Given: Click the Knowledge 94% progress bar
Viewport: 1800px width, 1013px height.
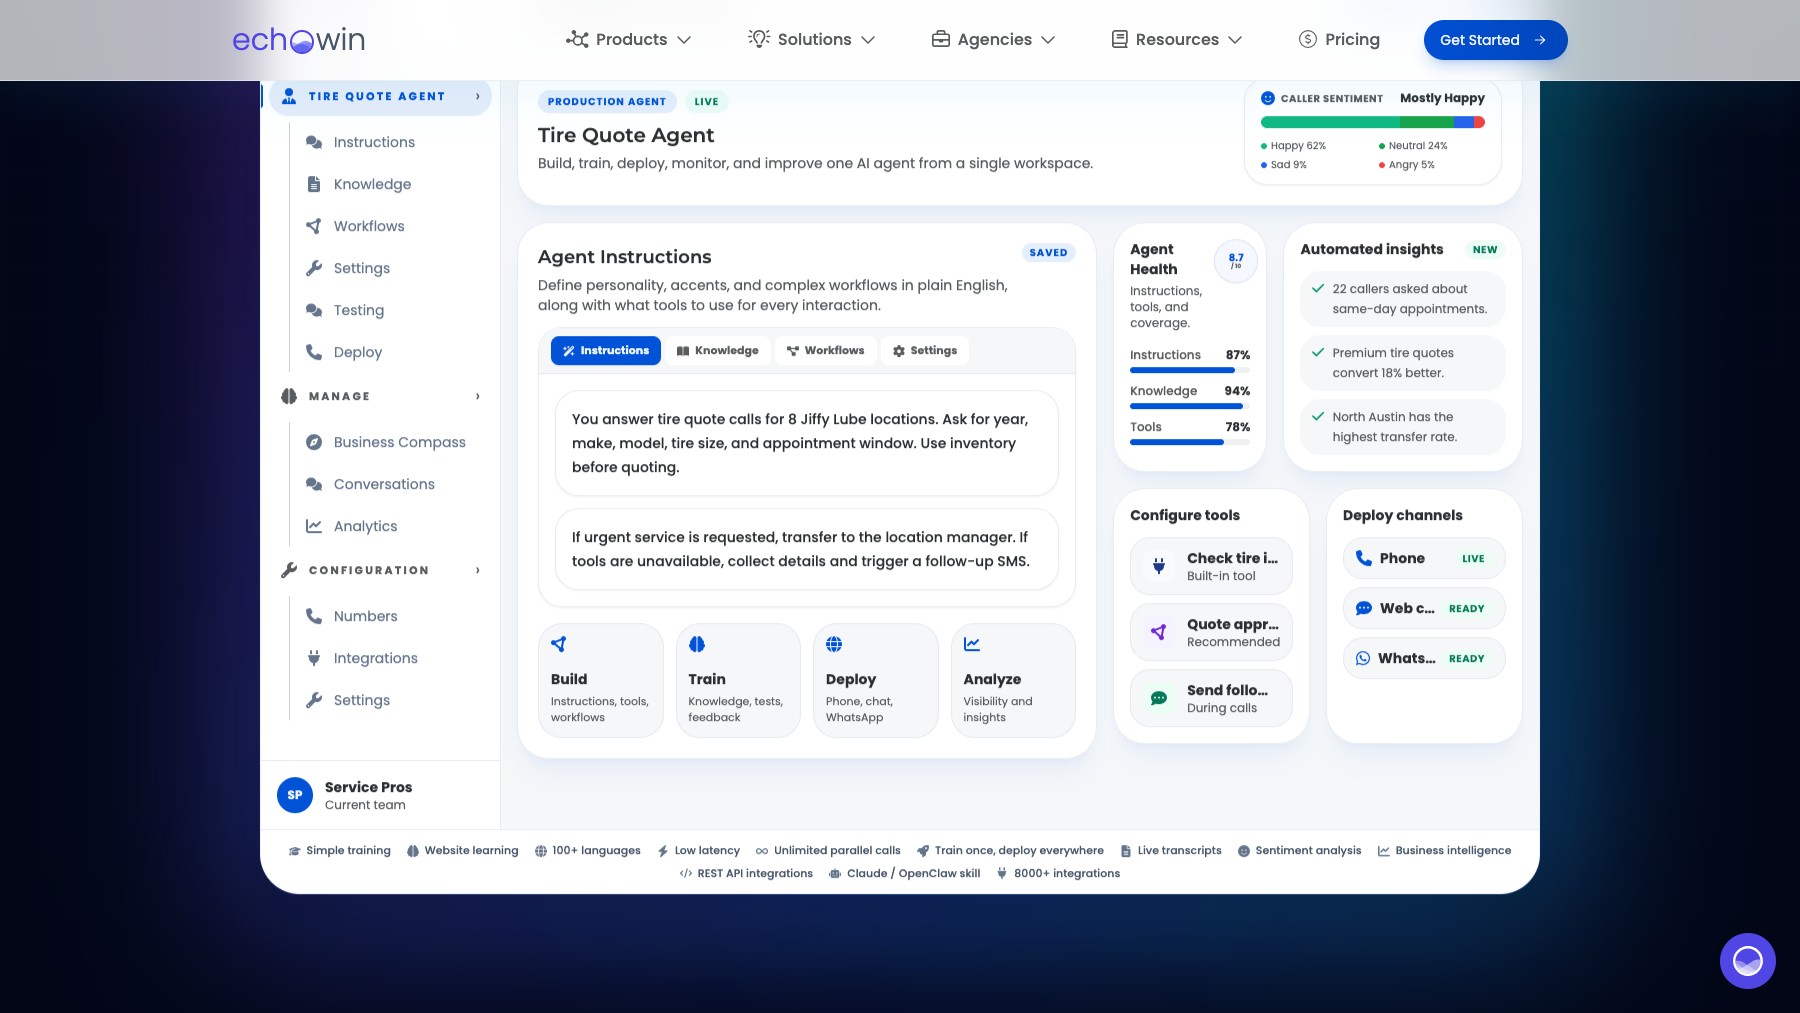Looking at the screenshot, I should (x=1190, y=406).
